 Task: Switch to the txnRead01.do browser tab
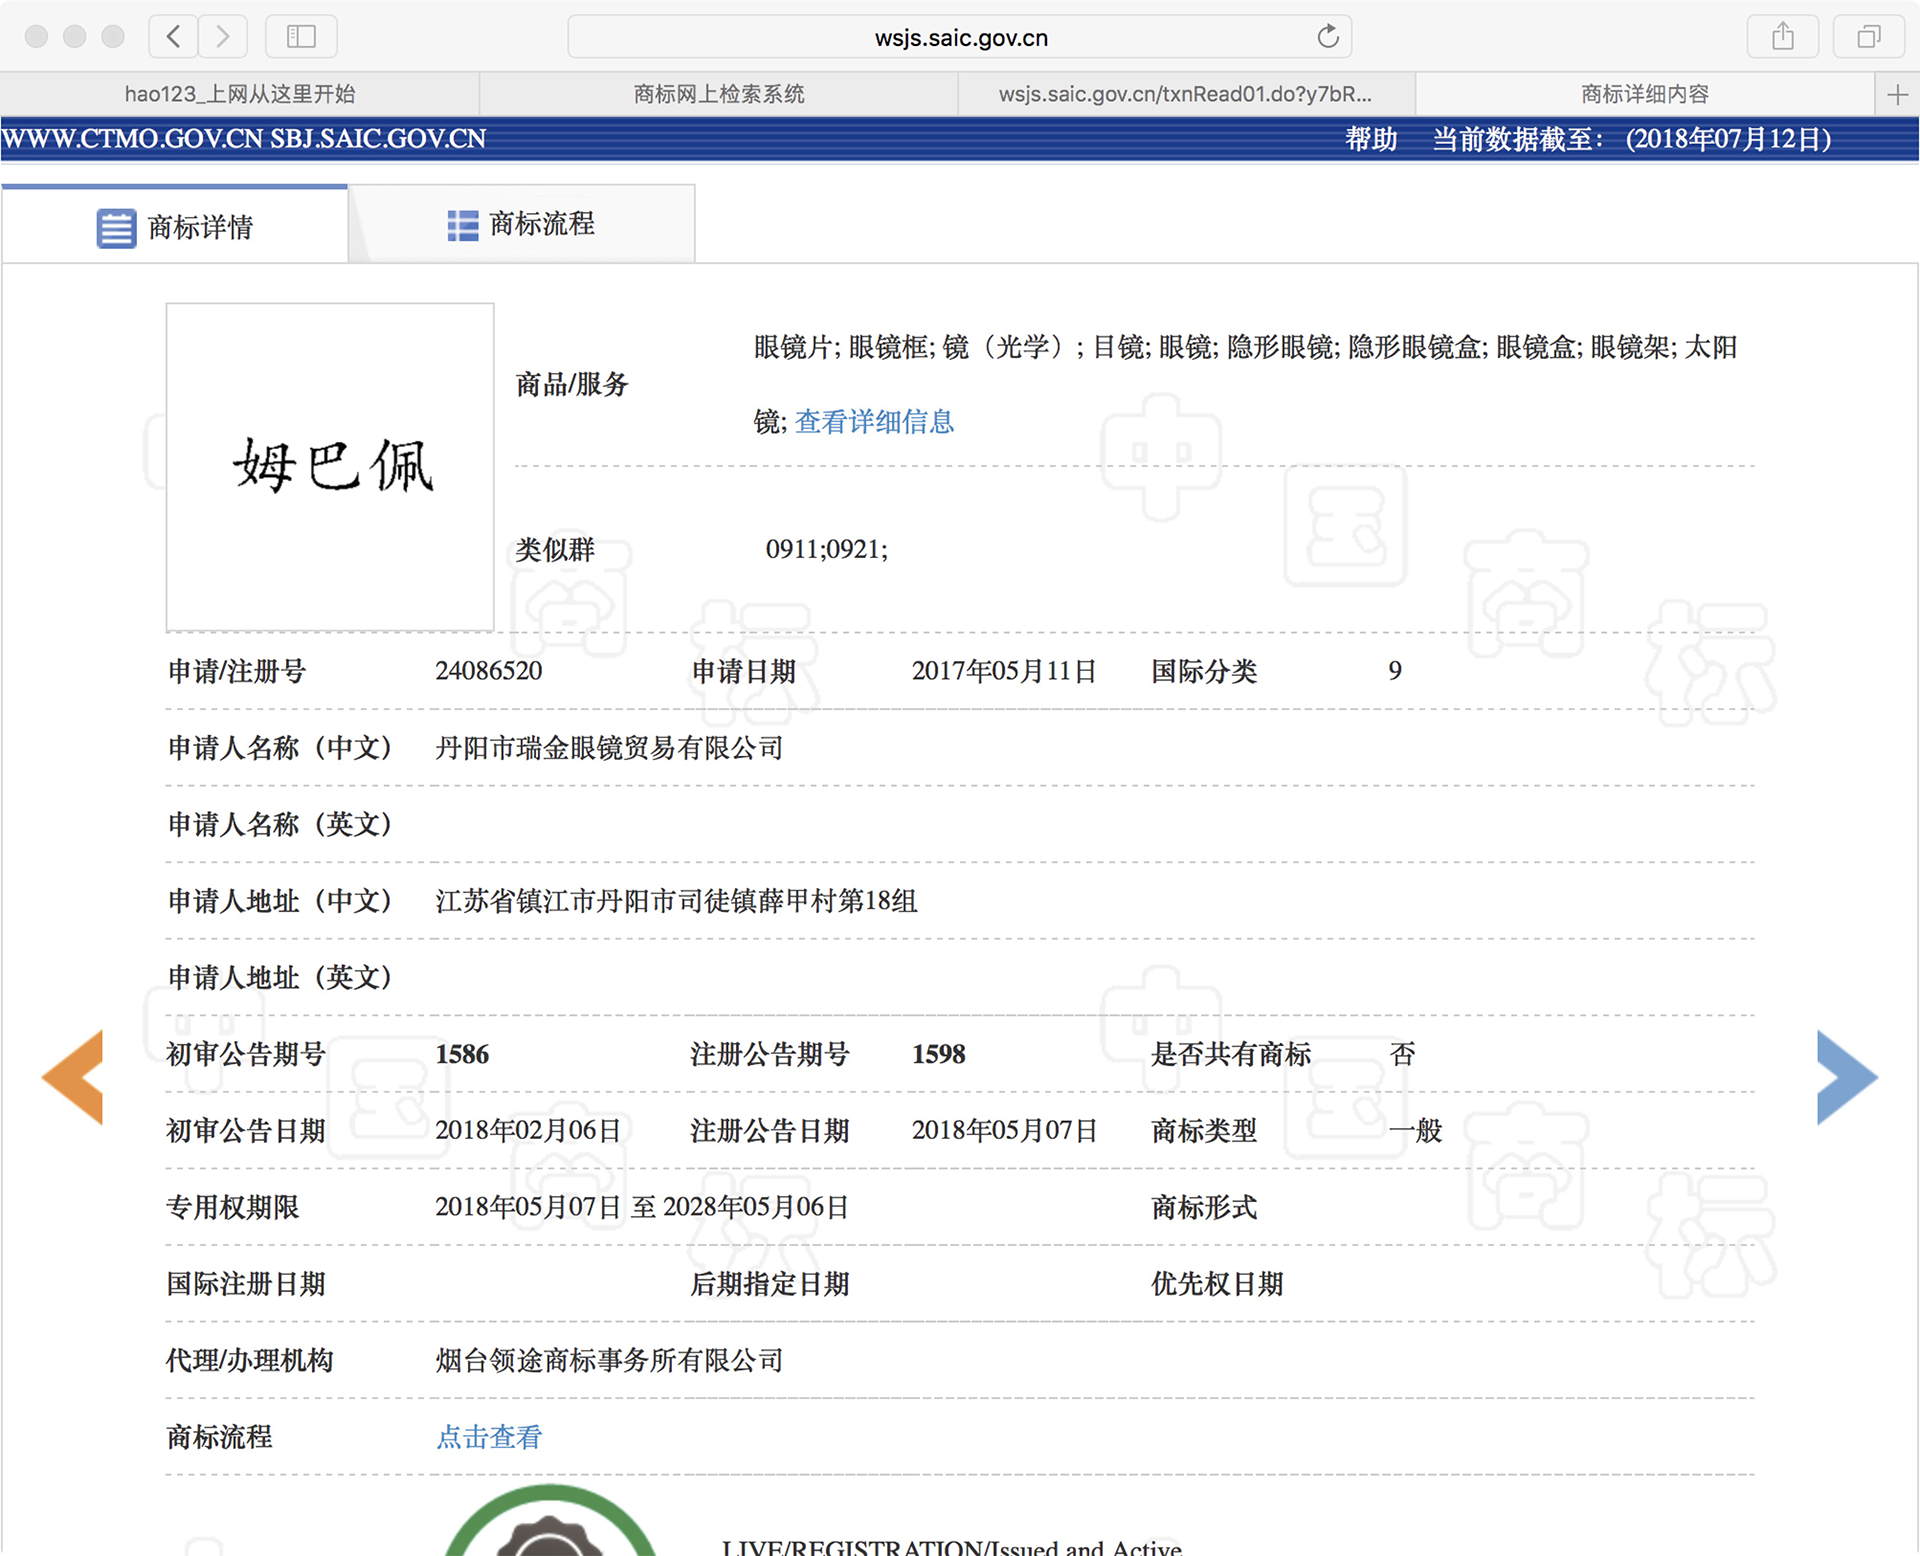tap(1186, 94)
